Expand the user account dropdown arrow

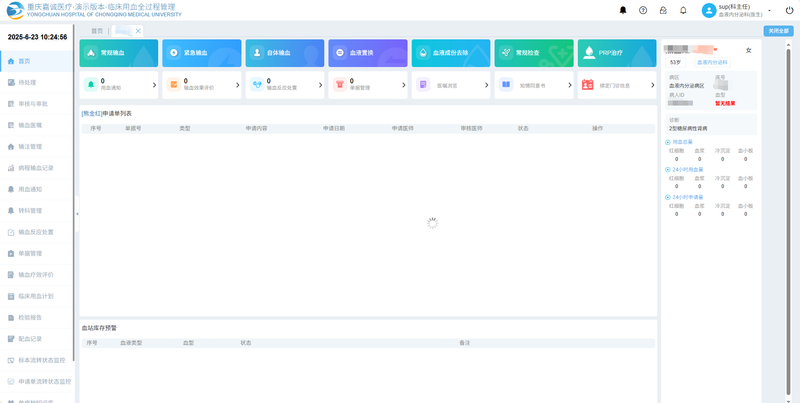(x=769, y=11)
